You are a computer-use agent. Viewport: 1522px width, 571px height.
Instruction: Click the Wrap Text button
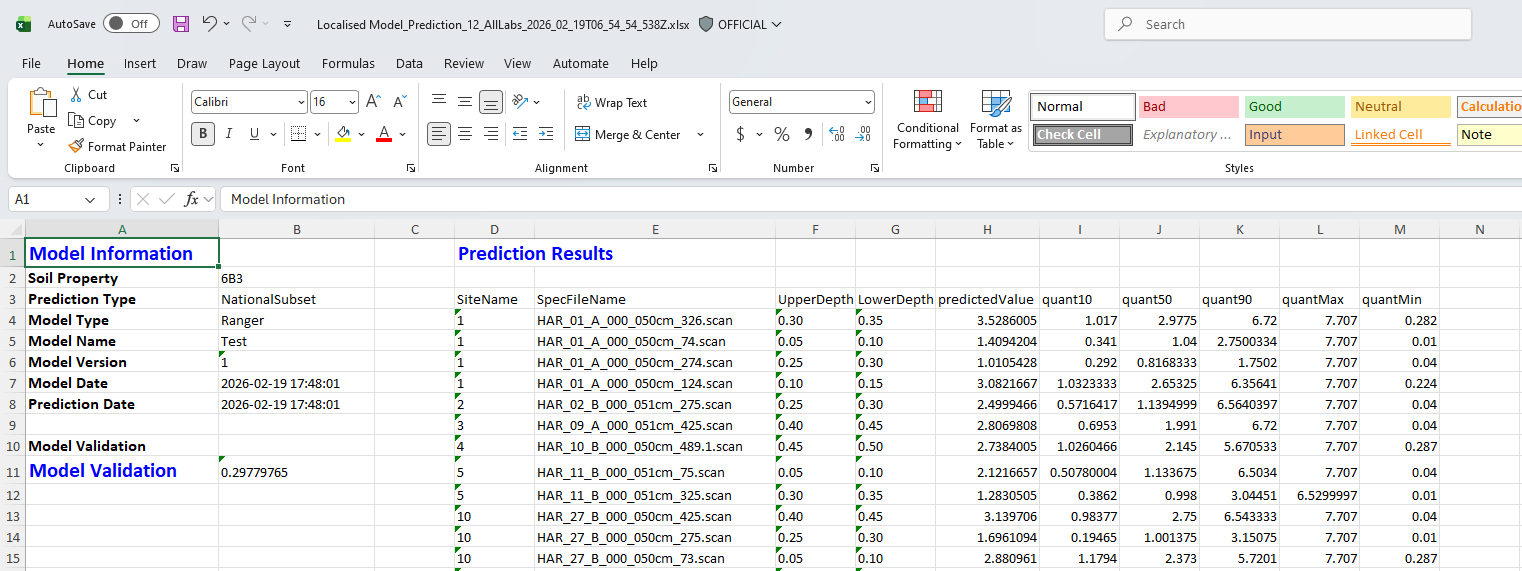click(x=611, y=102)
